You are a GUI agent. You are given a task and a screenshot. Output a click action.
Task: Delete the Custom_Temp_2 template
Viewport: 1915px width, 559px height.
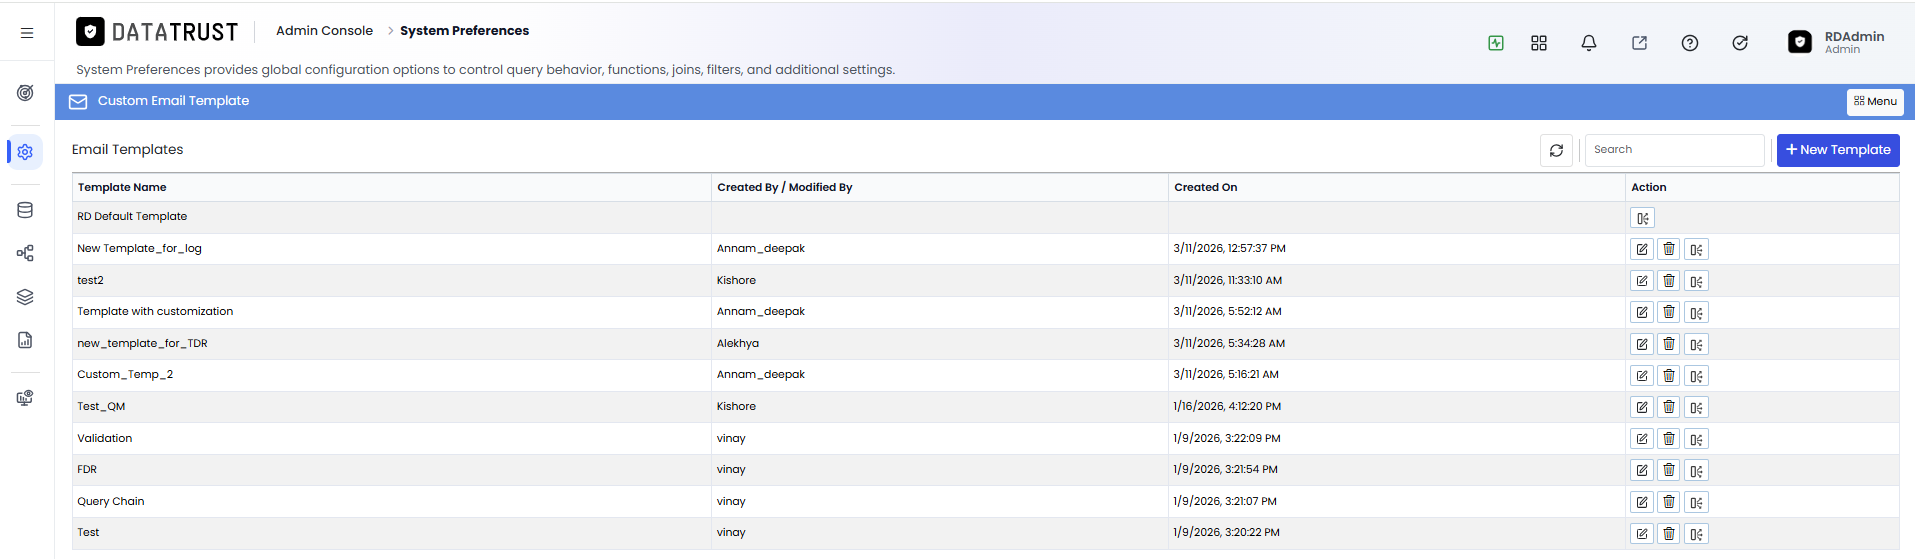(1669, 376)
